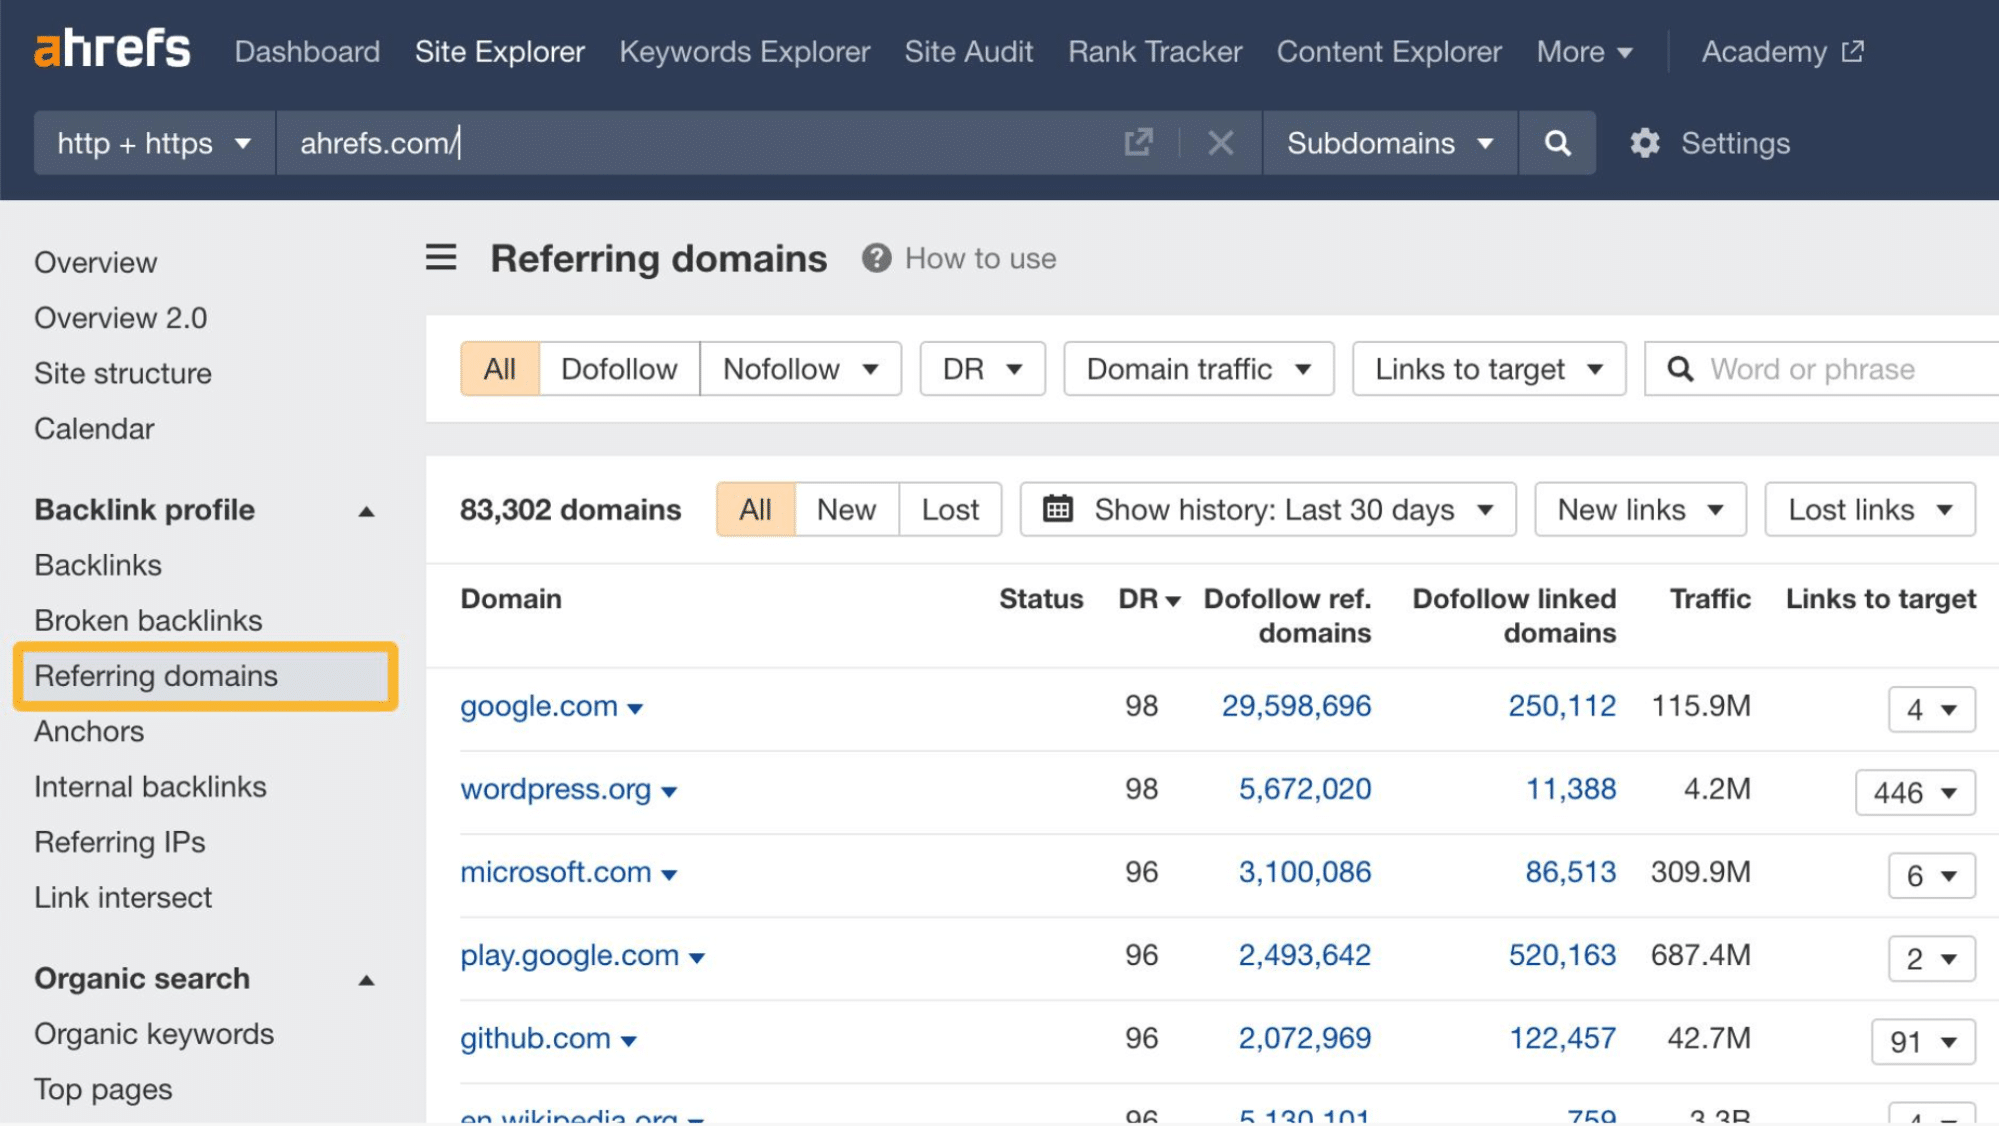
Task: Expand microsoft.com links to target 6
Action: [1932, 875]
